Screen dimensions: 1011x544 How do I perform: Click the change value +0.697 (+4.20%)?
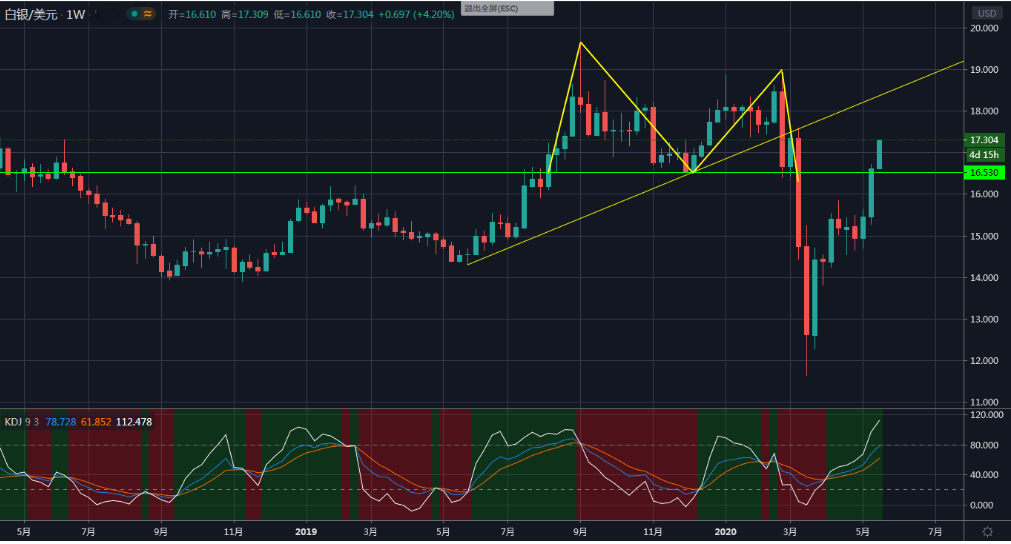pos(416,14)
